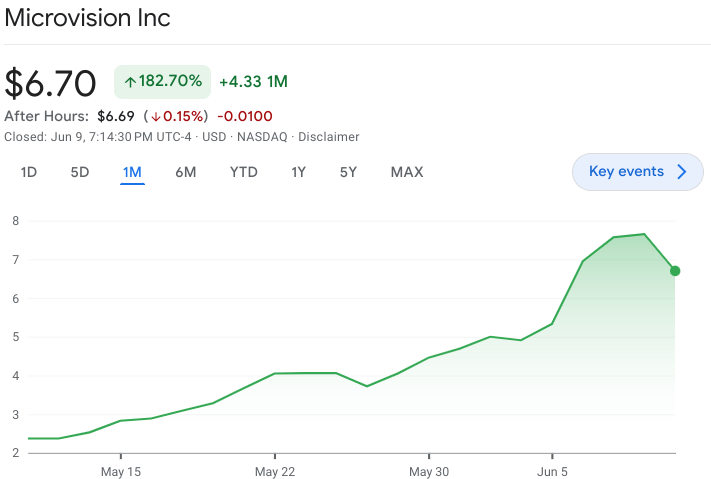Viewport: 711px width, 479px height.
Task: Click the 182.70% change badge
Action: tap(164, 81)
